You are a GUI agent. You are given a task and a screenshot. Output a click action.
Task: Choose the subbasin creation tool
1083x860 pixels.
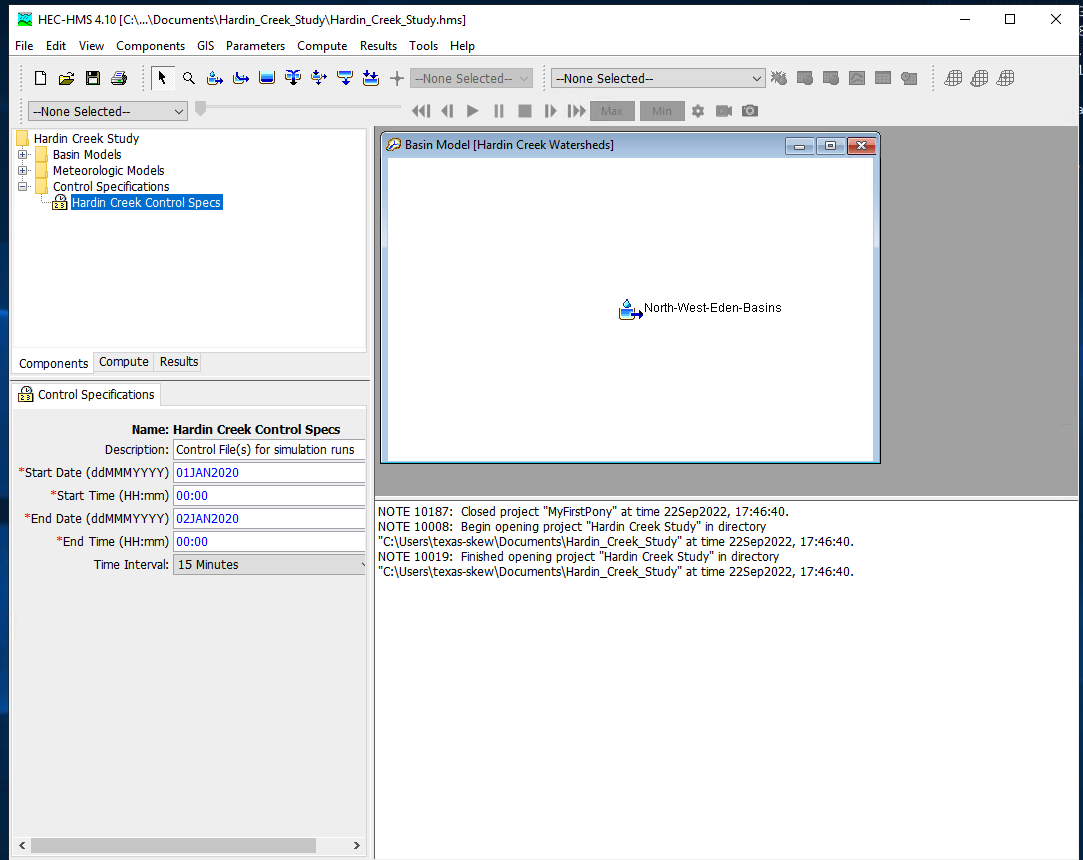tap(215, 78)
